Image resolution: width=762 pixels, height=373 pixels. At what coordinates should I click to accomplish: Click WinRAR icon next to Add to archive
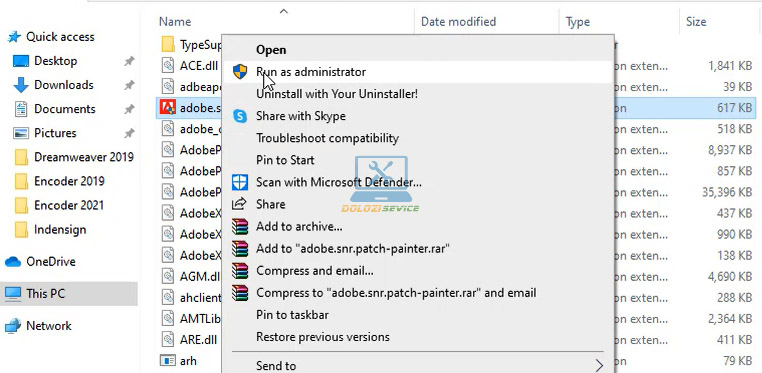240,226
